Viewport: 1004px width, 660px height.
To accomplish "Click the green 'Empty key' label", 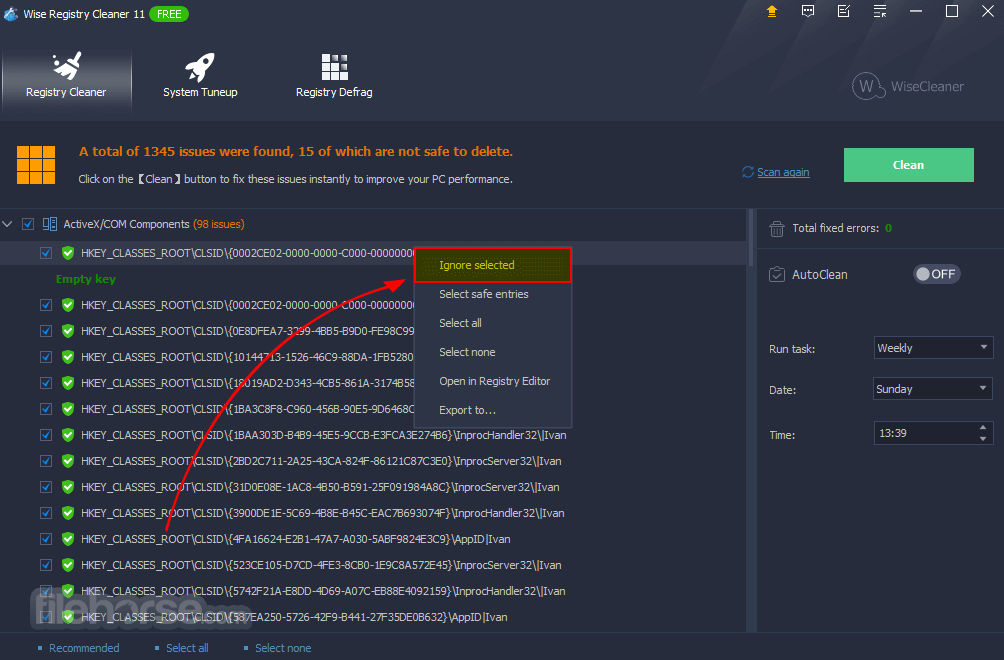I will 86,279.
